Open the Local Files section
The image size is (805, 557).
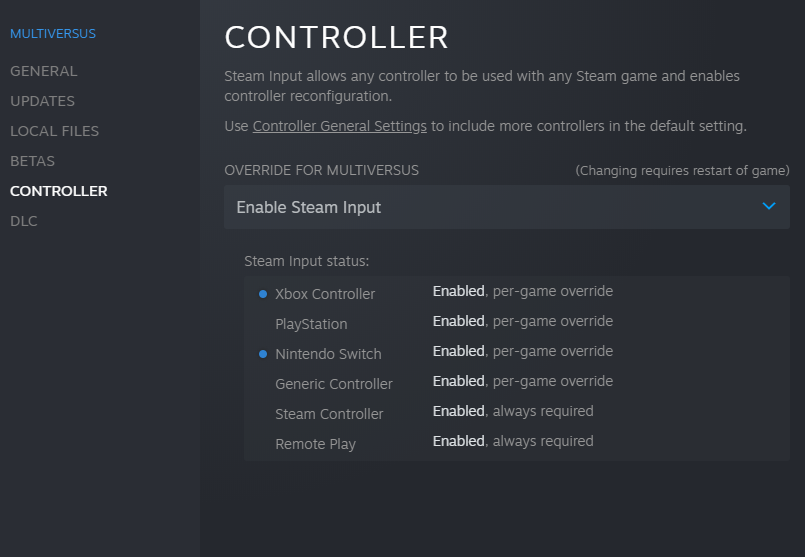54,131
